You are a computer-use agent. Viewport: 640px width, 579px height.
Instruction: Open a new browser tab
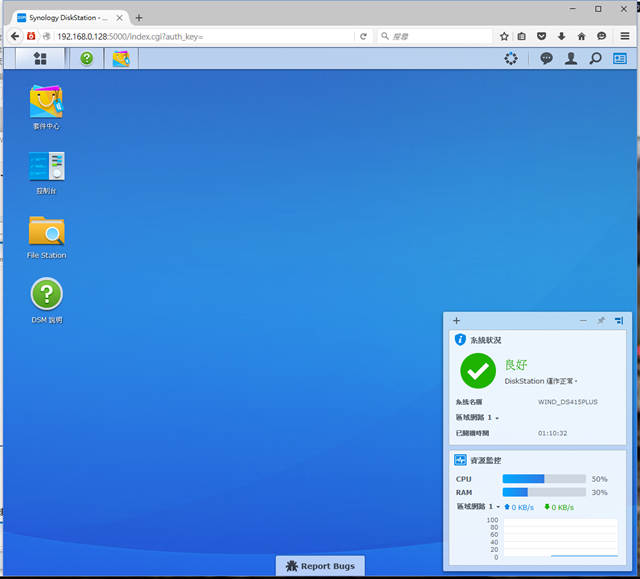click(x=139, y=18)
